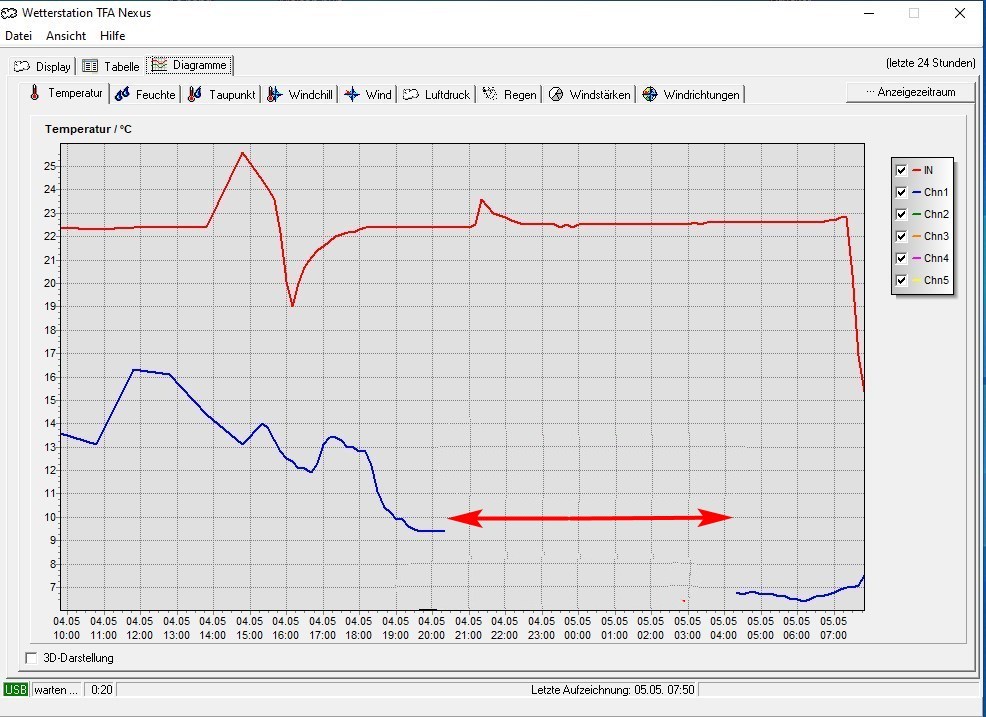Click the Feuchte humidity droplet icon
Image resolution: width=986 pixels, height=717 pixels.
122,95
